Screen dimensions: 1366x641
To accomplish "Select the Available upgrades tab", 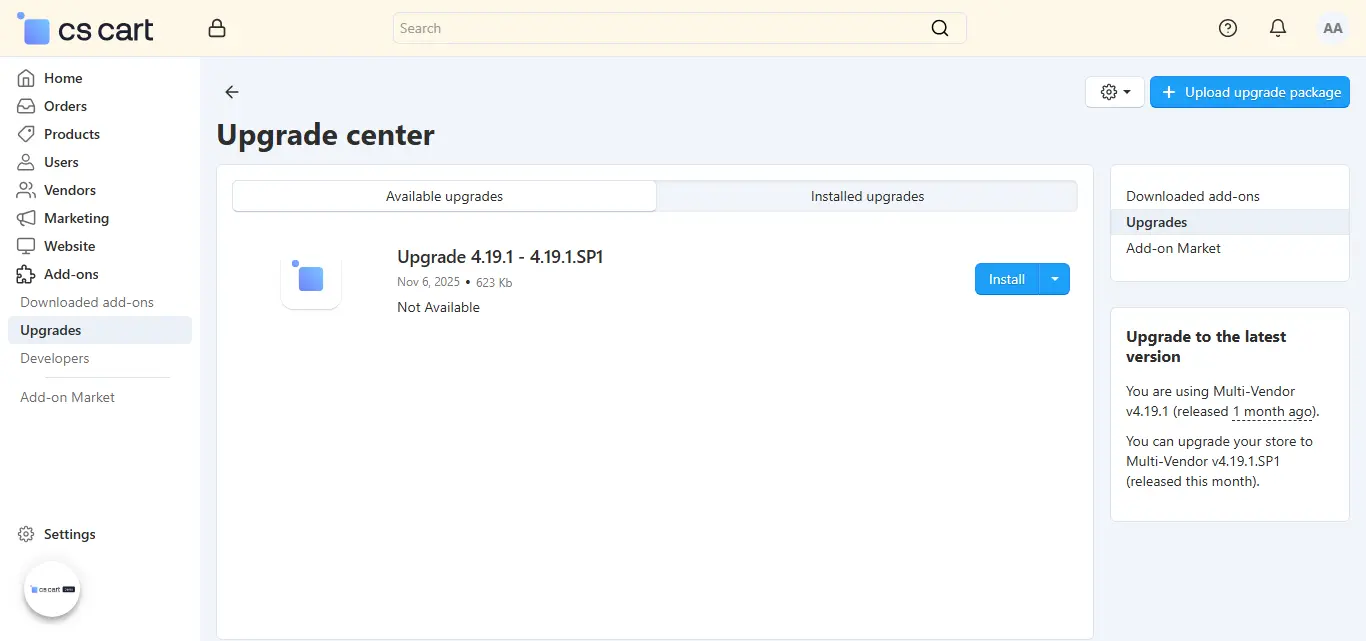I will 444,196.
